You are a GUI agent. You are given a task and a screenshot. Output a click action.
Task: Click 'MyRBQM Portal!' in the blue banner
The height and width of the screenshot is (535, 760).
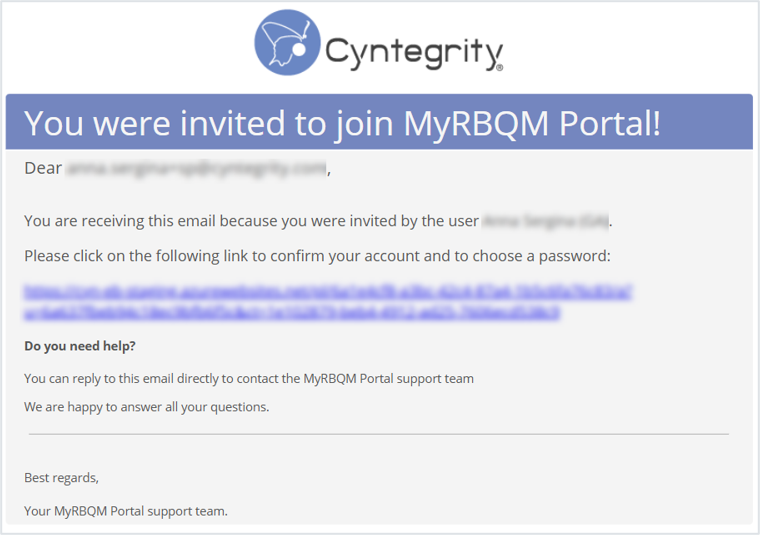(x=532, y=123)
